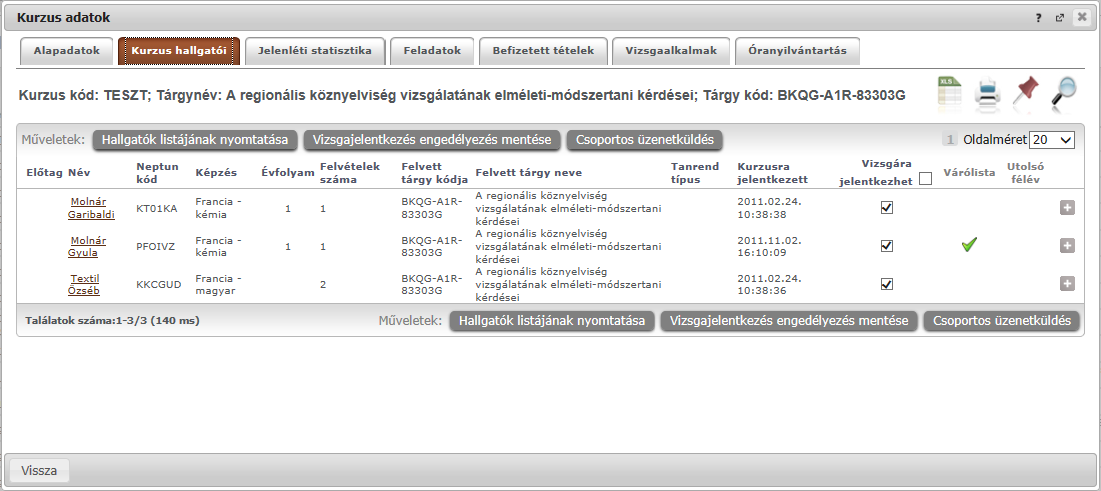Expand row options for Molnár Garibaldi
This screenshot has width=1101, height=491.
click(x=1067, y=207)
